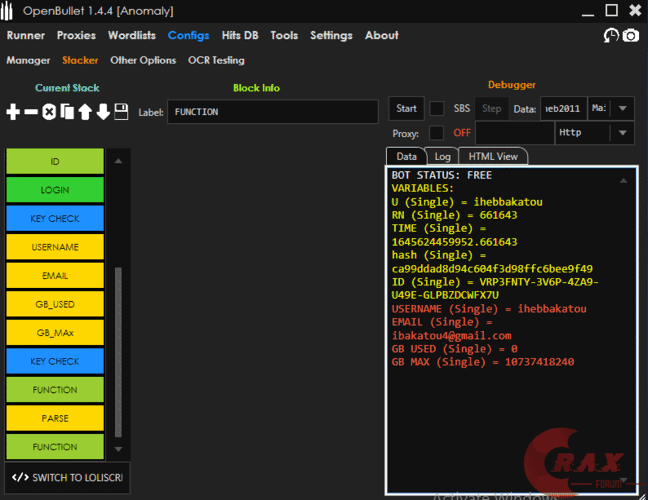Screen dimensions: 648x500
Task: Select the blue KEY CHECK block below GB_MAx
Action: click(x=55, y=361)
